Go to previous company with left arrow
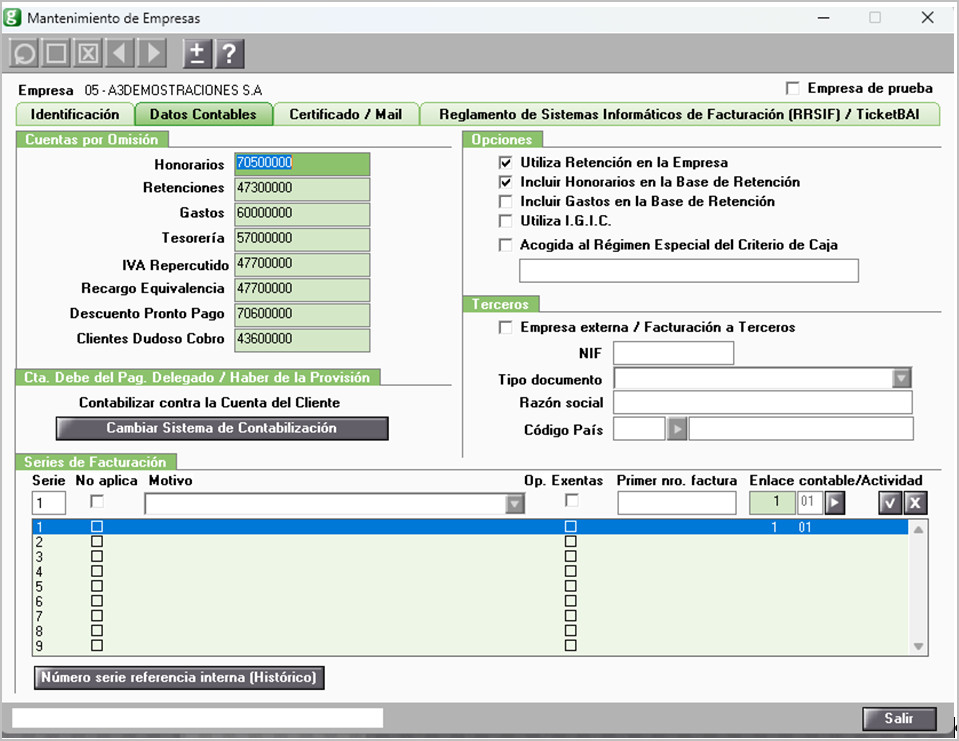 click(x=120, y=53)
